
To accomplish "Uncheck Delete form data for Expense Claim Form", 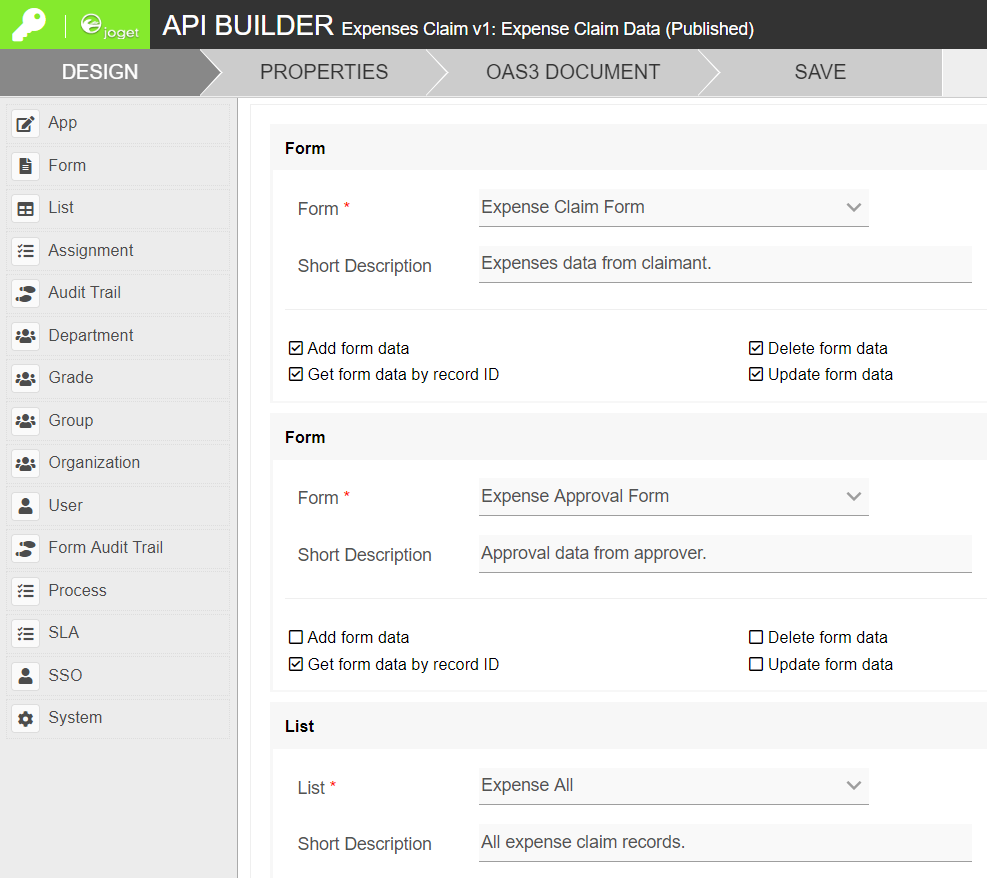I will (x=756, y=348).
